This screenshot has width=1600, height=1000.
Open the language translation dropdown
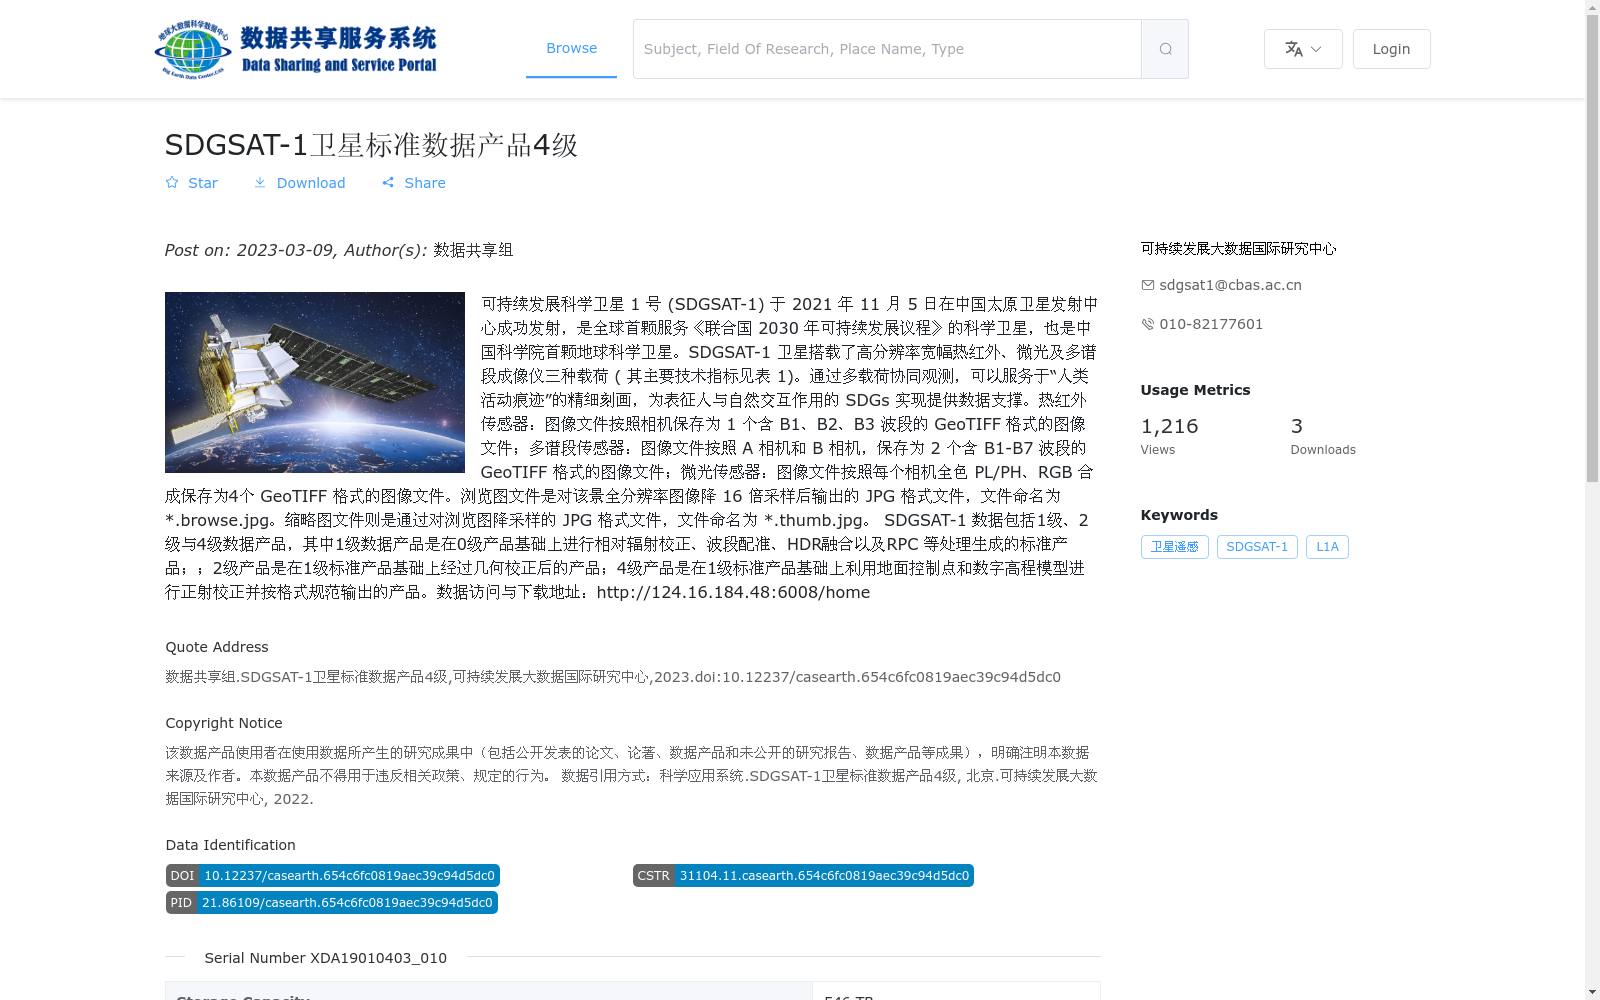(x=1303, y=49)
